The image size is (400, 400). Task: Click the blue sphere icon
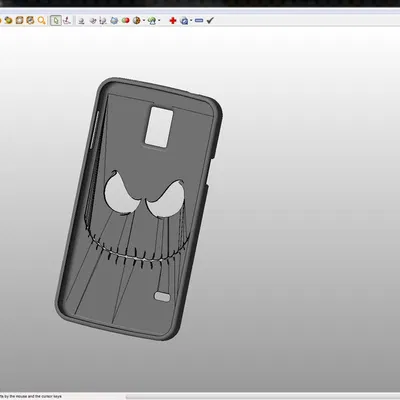point(114,21)
